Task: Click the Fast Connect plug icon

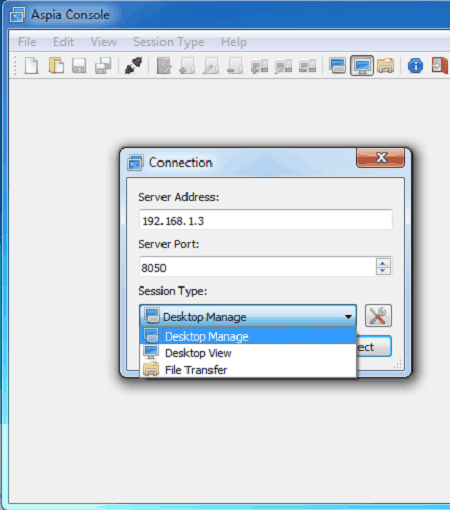Action: point(133,66)
